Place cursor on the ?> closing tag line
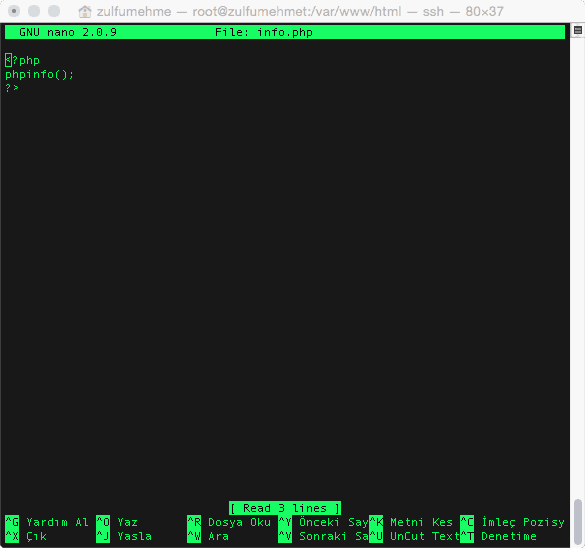The image size is (585, 548). 12,88
